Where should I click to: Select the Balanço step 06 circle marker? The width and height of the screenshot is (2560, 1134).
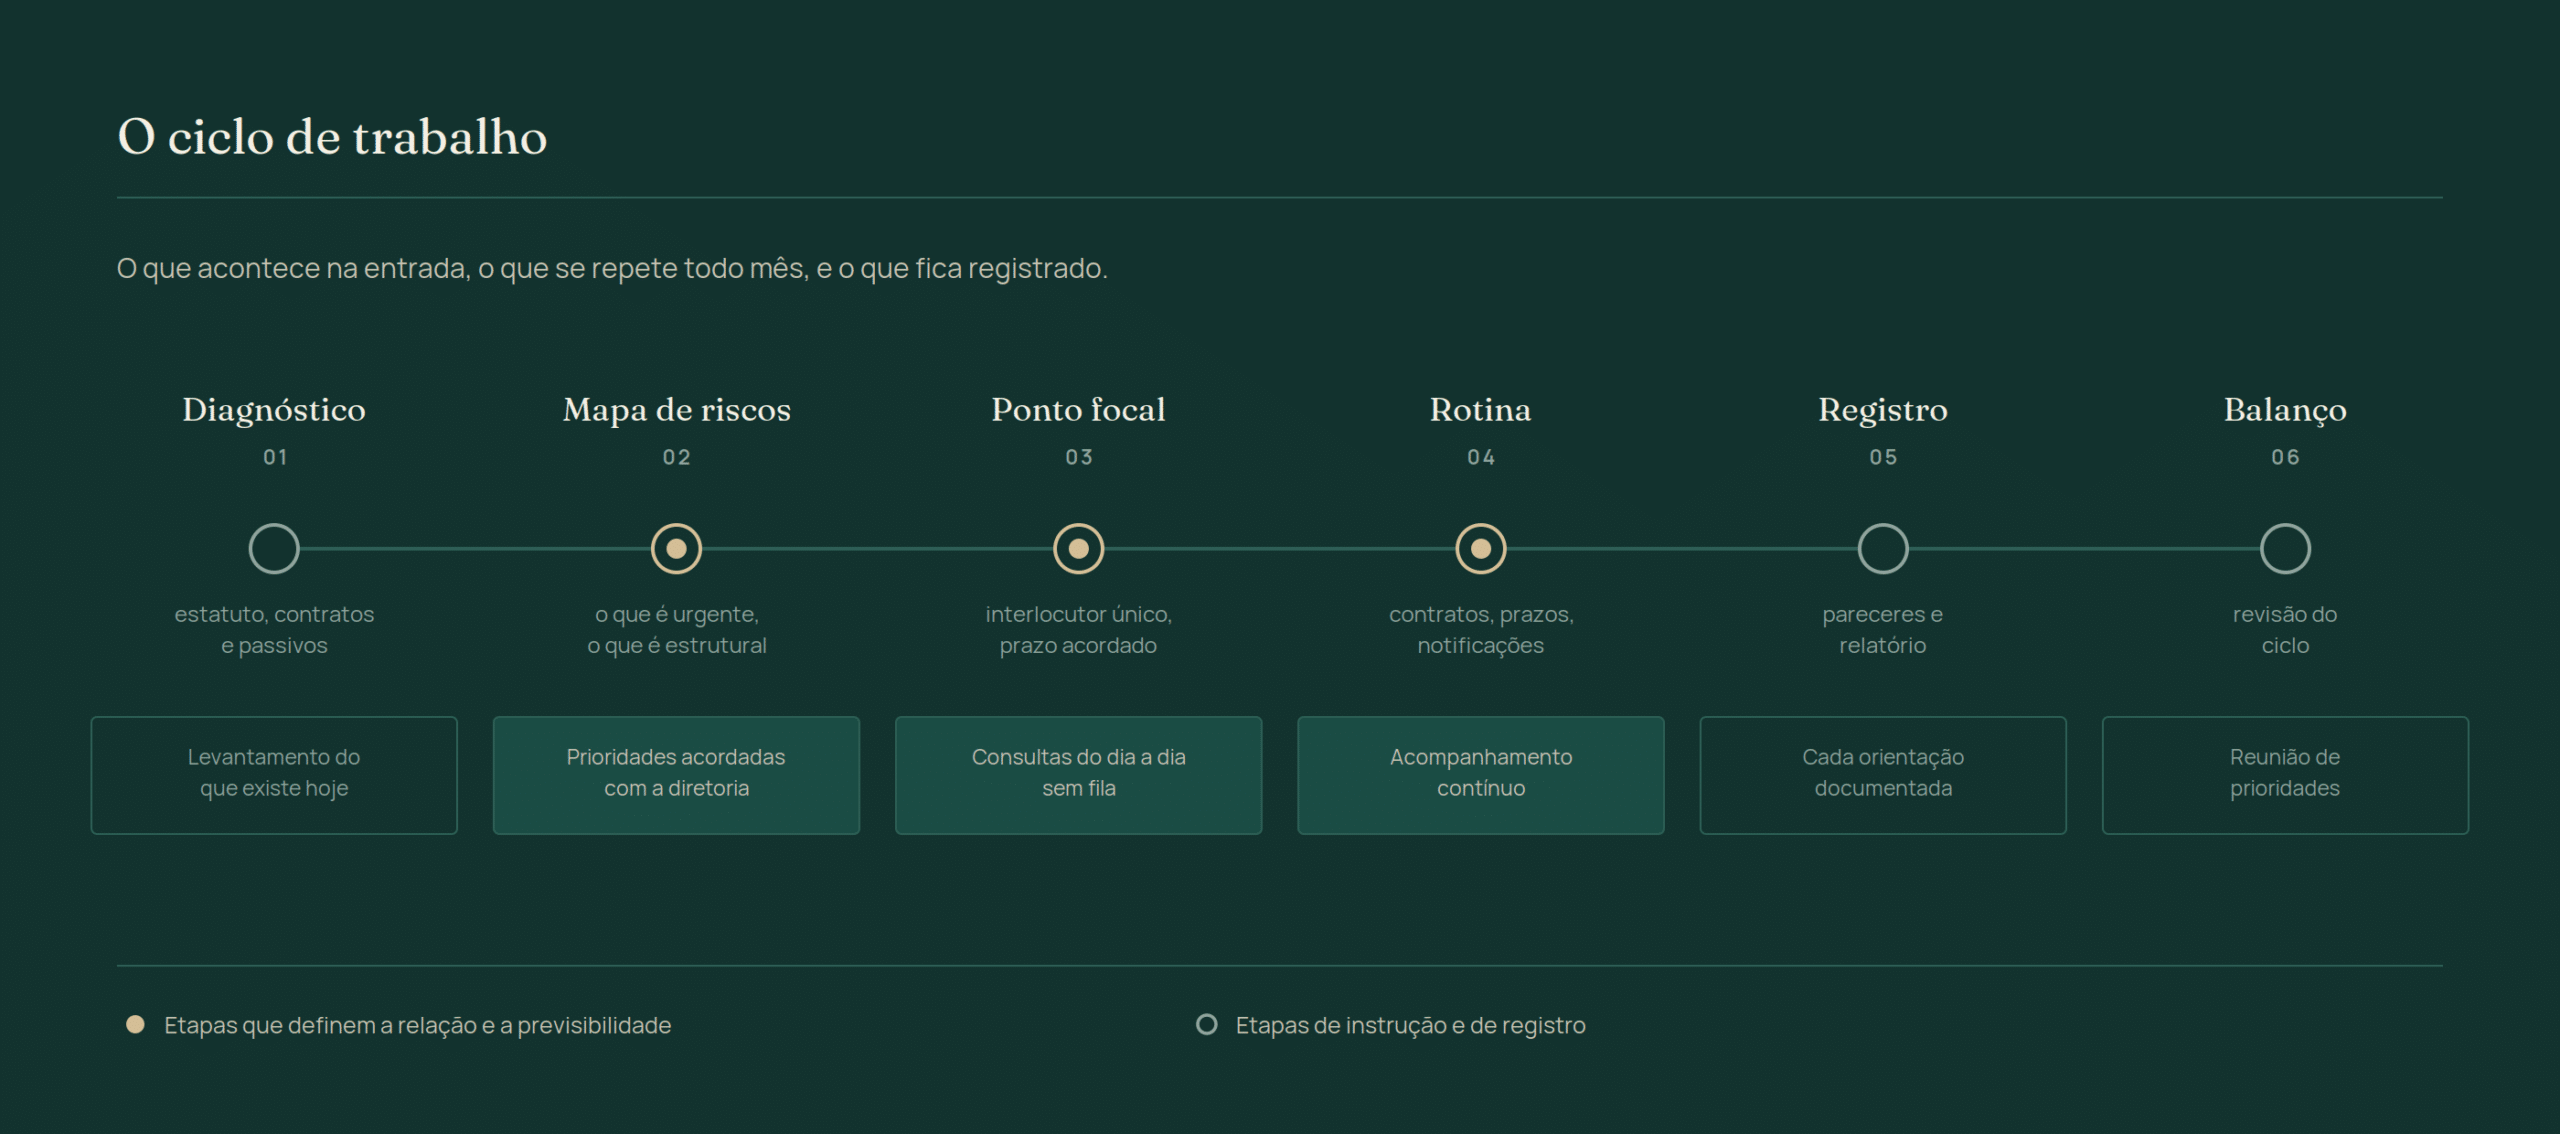coord(2285,549)
